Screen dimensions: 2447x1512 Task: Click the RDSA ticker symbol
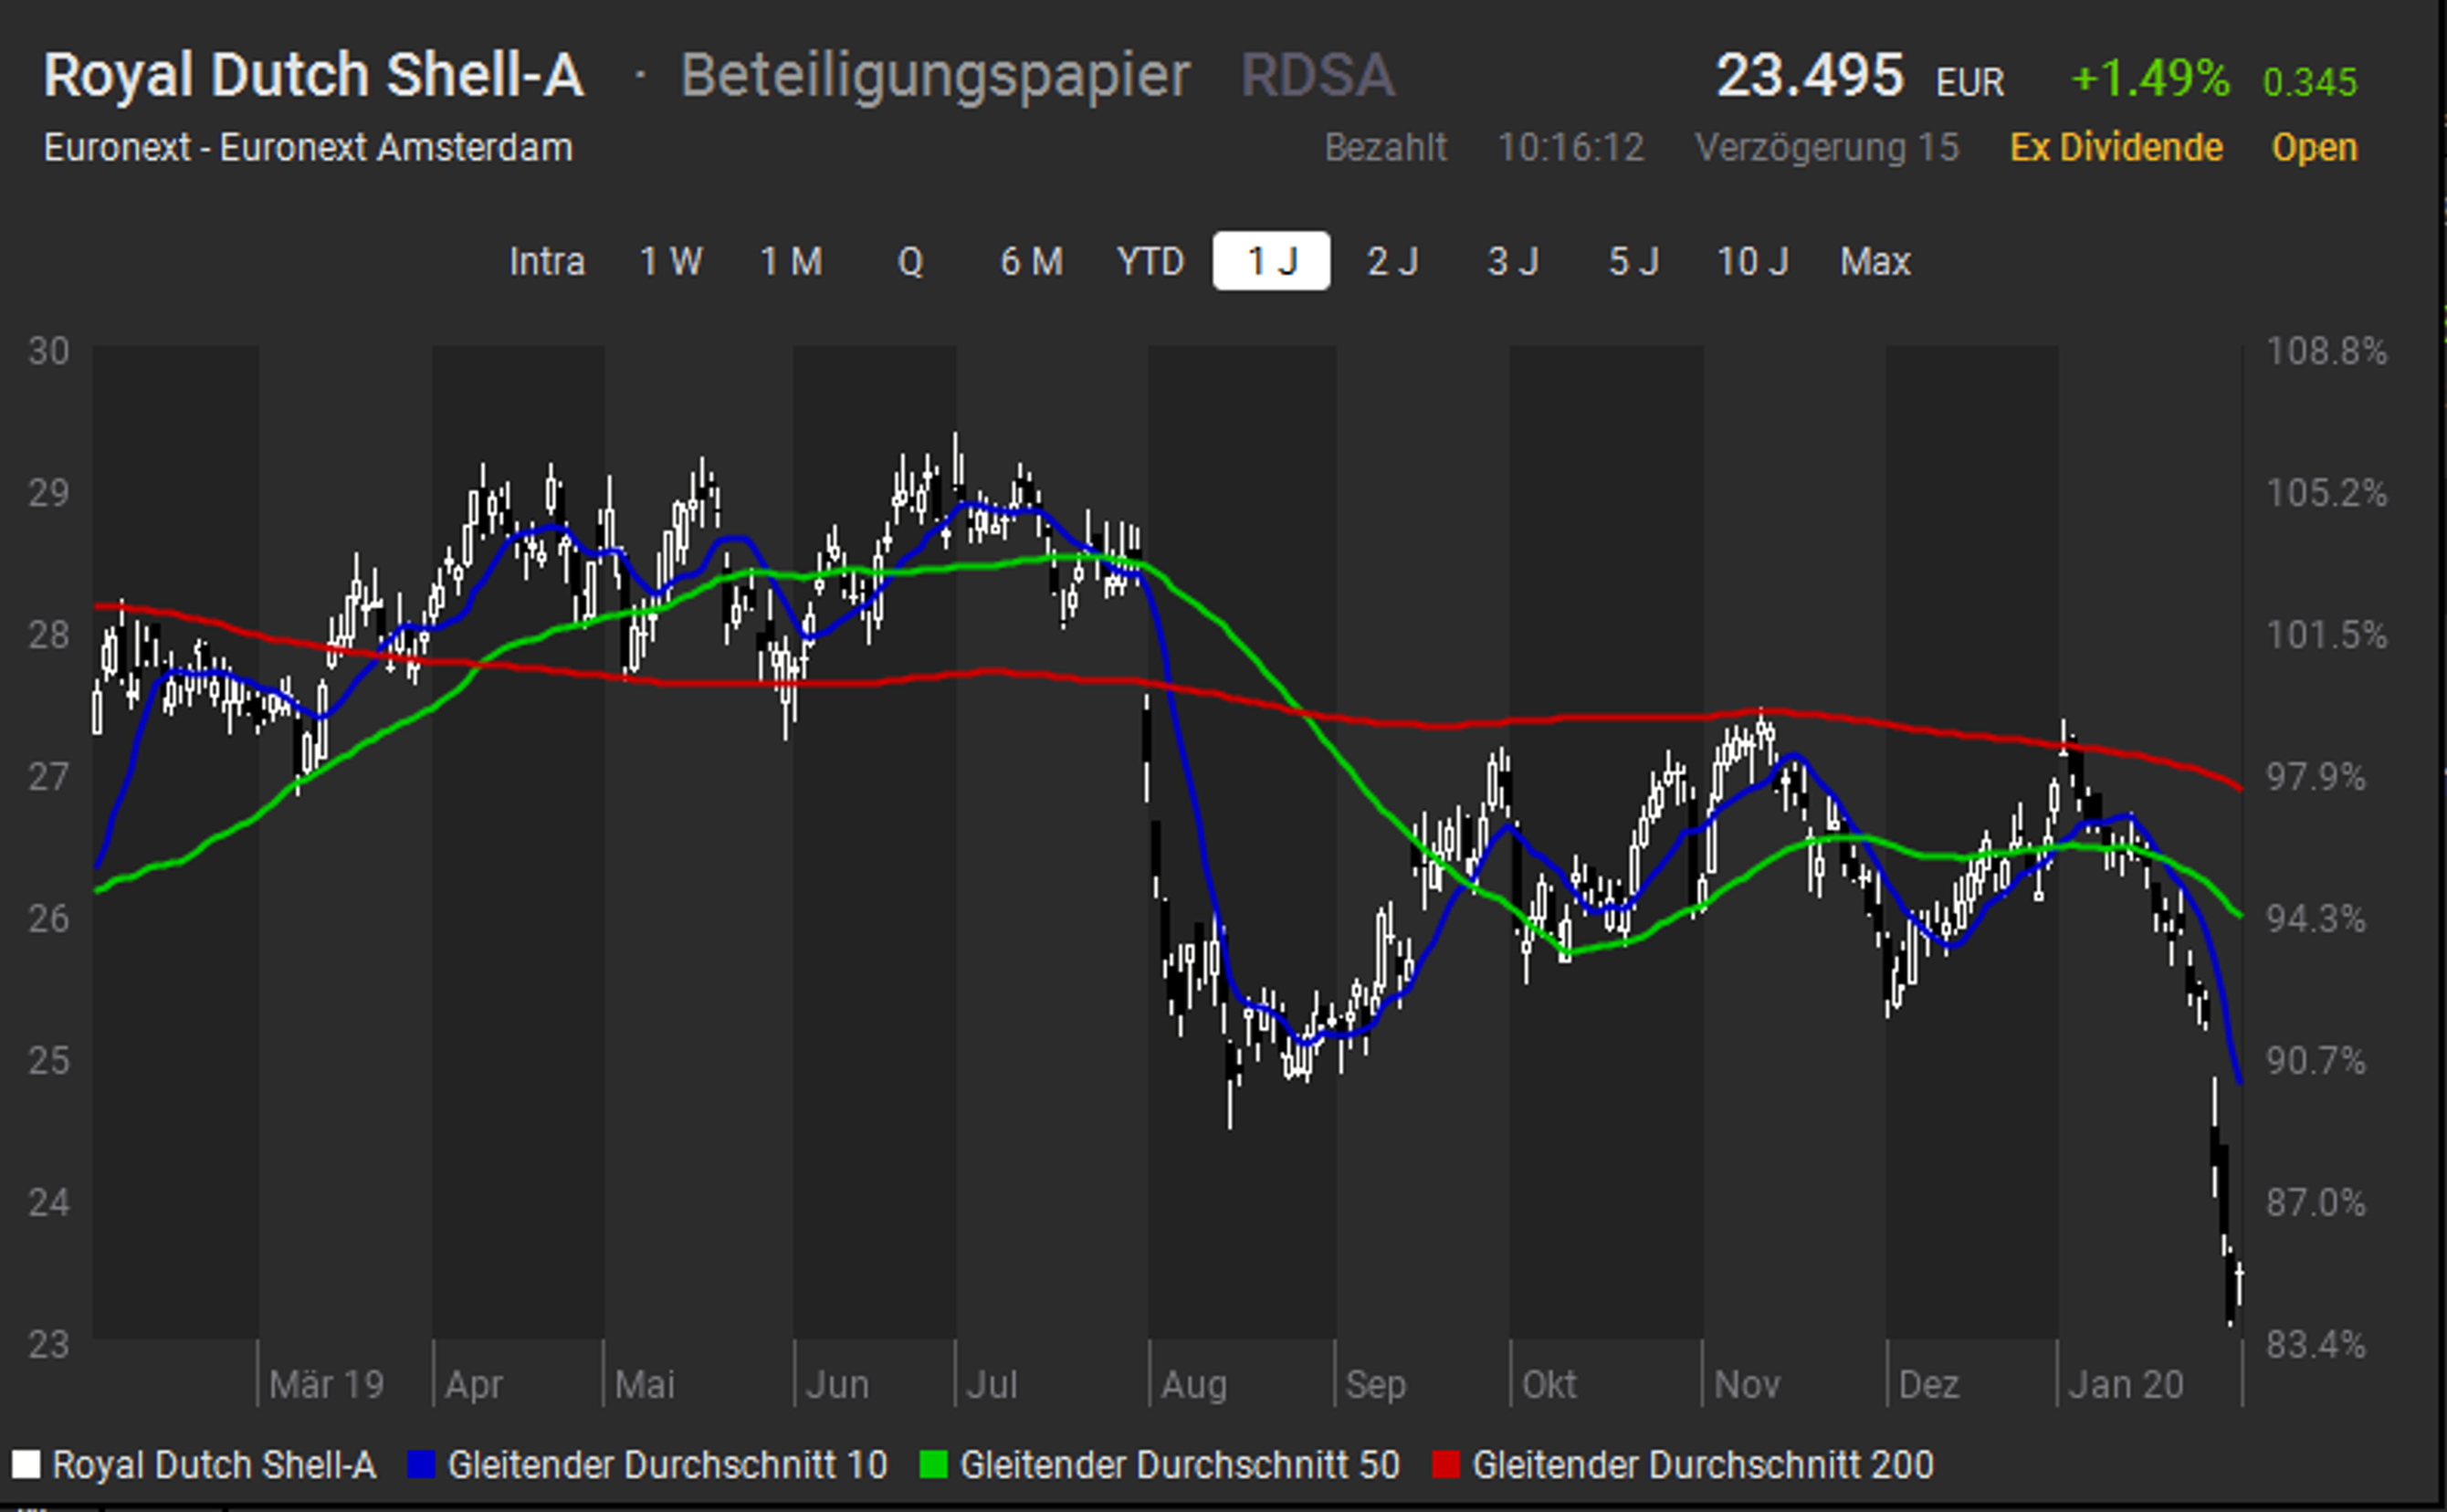pyautogui.click(x=1317, y=76)
